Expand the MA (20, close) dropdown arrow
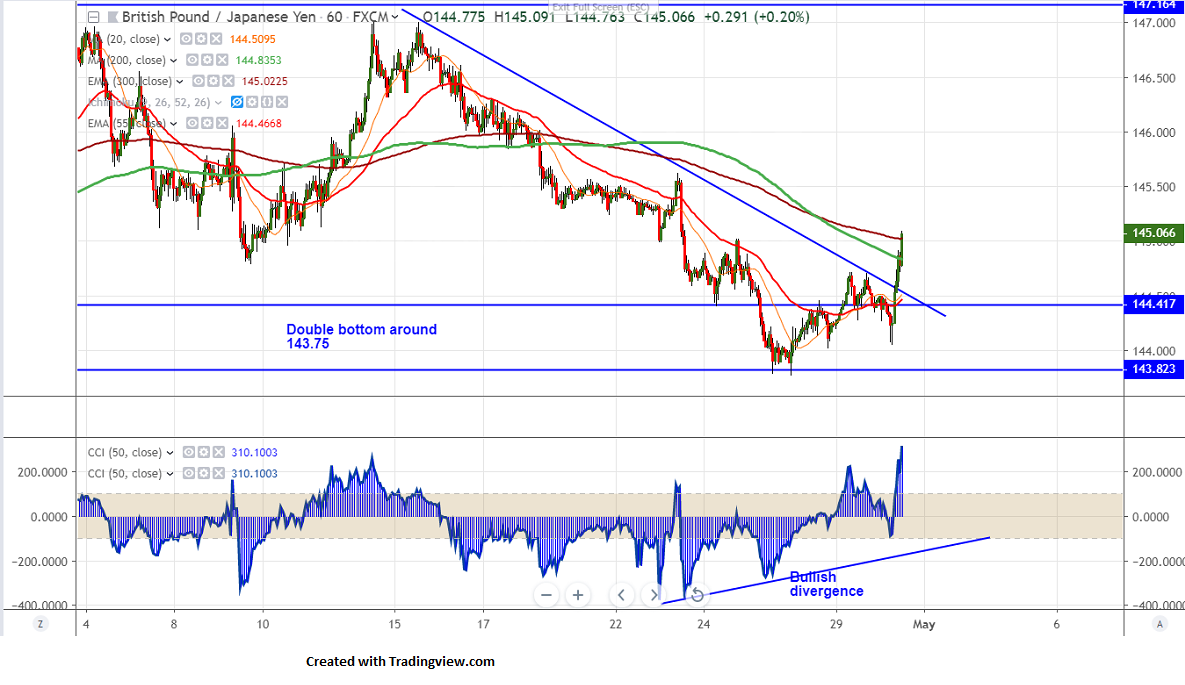Image resolution: width=1185 pixels, height=685 pixels. click(167, 39)
